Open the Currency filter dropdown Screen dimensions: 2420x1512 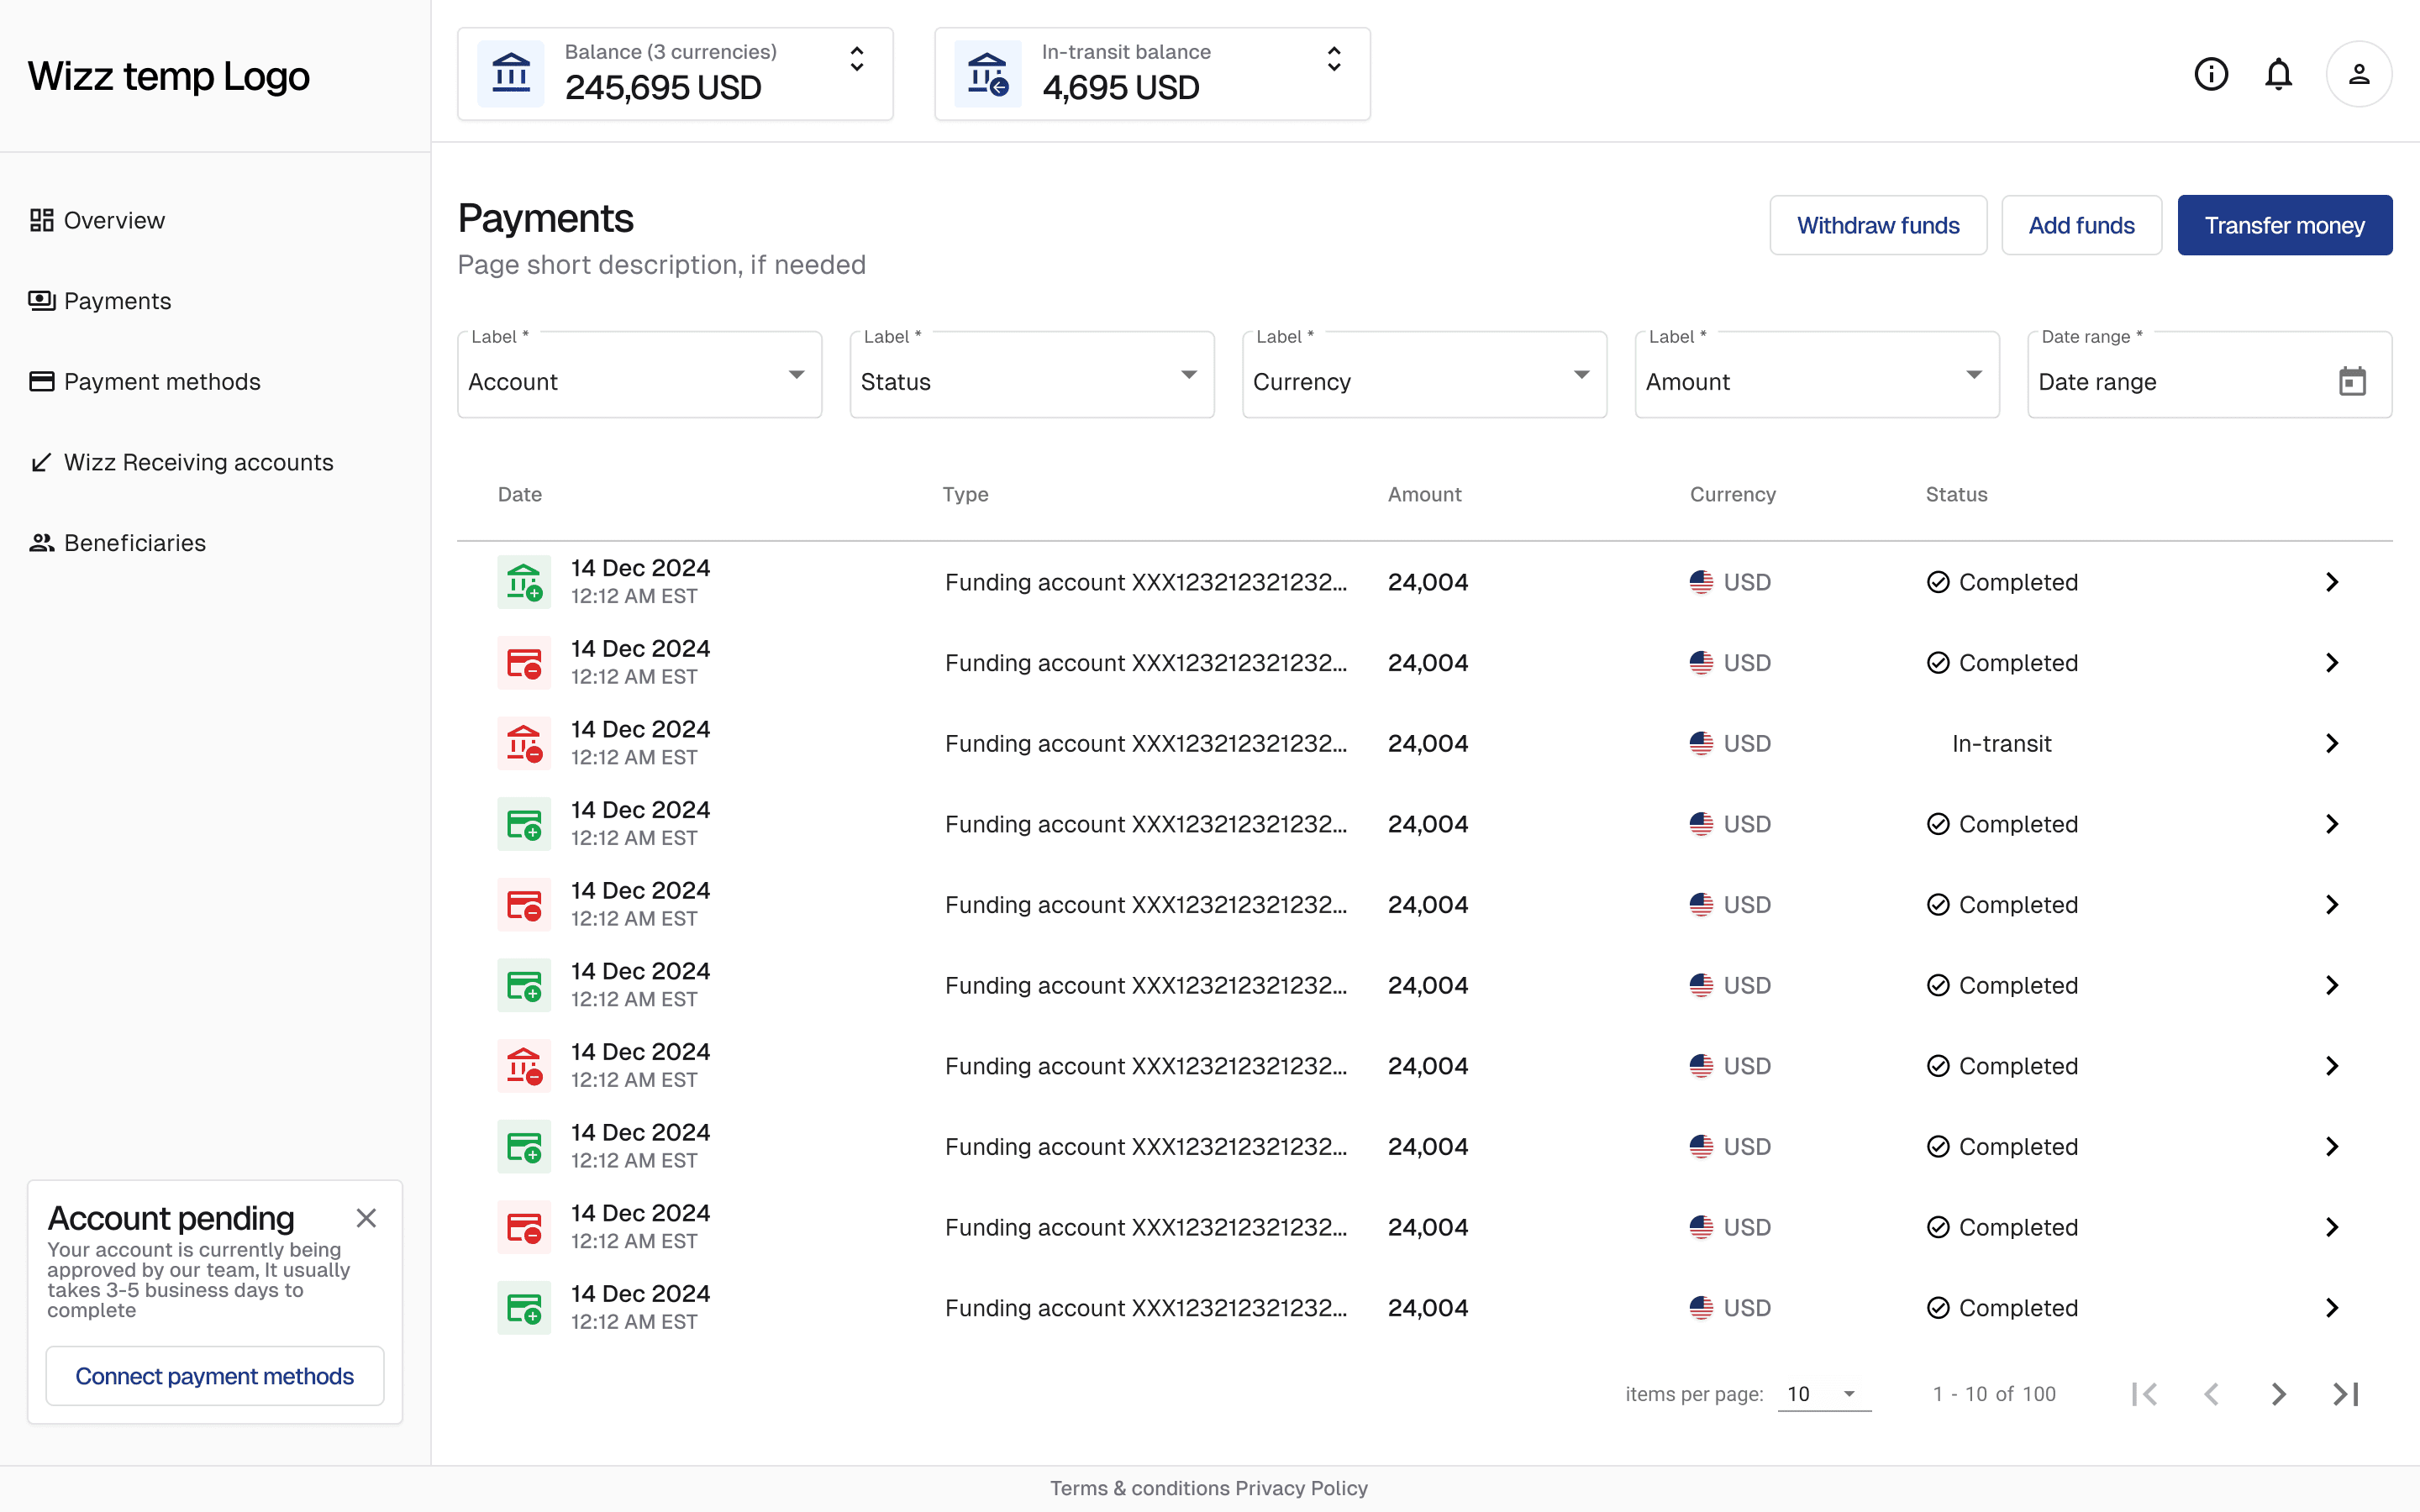pyautogui.click(x=1424, y=376)
